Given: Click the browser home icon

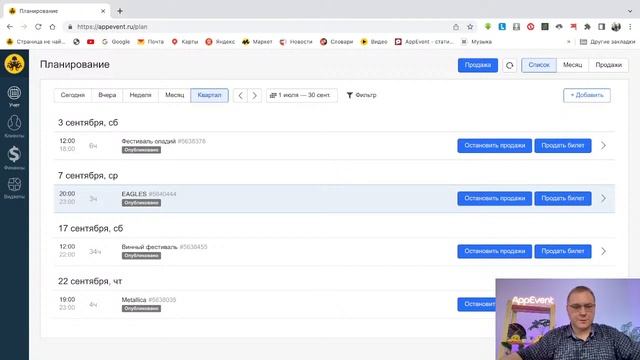Looking at the screenshot, I should coord(52,27).
